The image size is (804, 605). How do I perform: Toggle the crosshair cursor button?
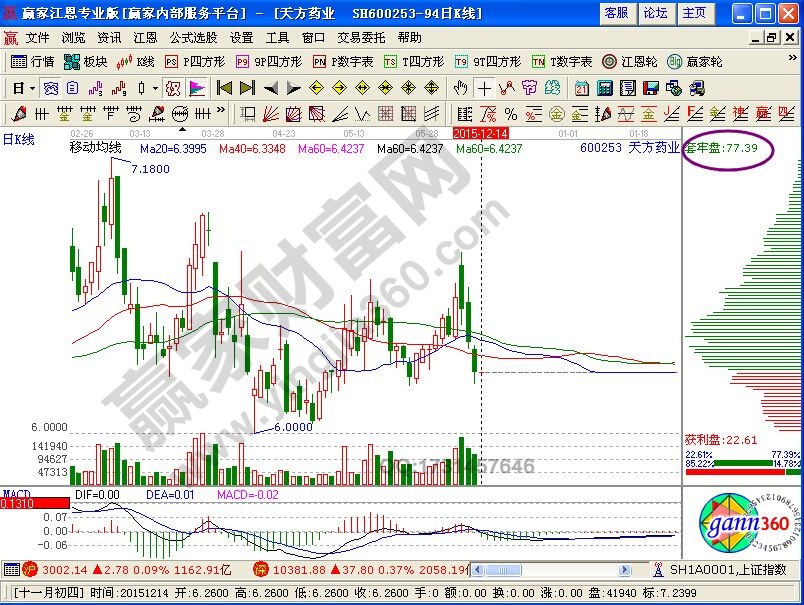[484, 87]
